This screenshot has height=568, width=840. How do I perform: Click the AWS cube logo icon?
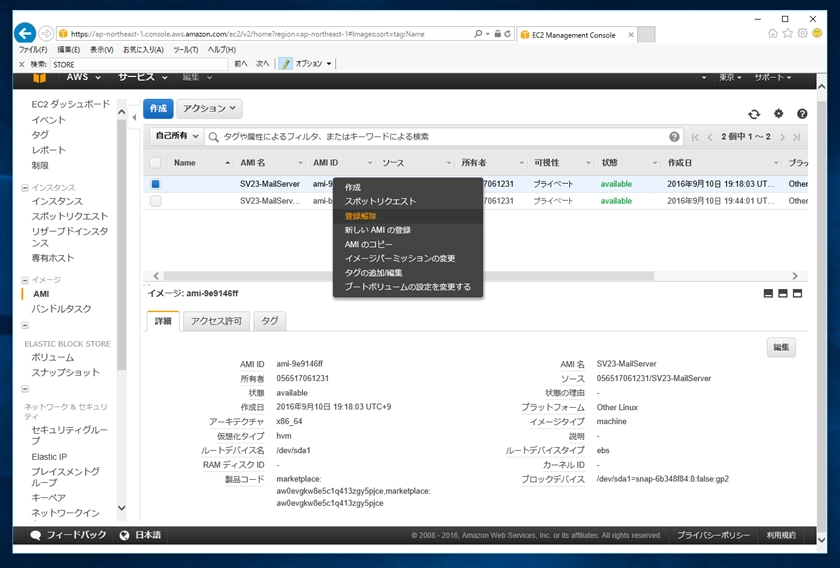pos(39,78)
